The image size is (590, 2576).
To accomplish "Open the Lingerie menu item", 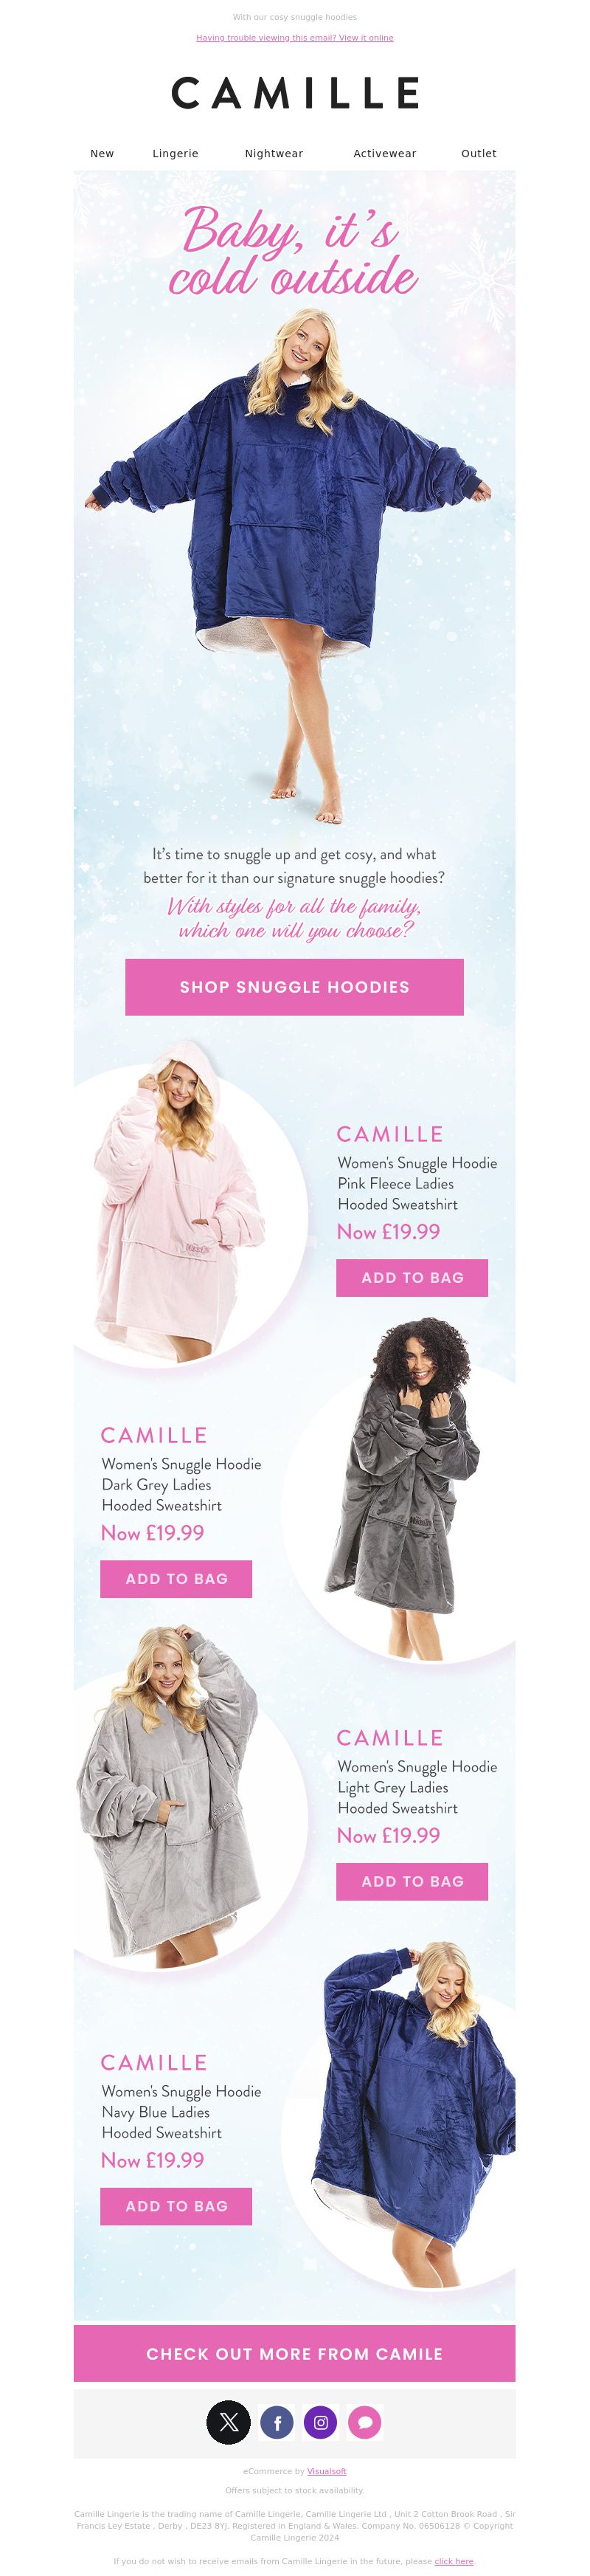I will (x=175, y=153).
